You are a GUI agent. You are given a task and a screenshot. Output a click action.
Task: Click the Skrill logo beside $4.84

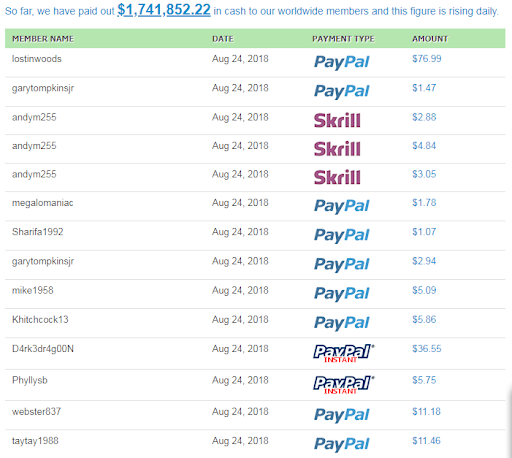pos(337,149)
